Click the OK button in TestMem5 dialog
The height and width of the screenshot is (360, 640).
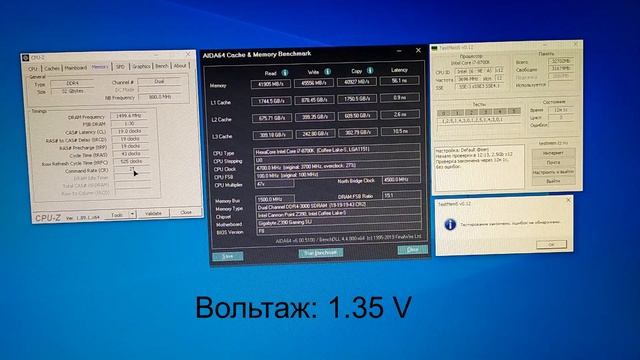point(551,244)
